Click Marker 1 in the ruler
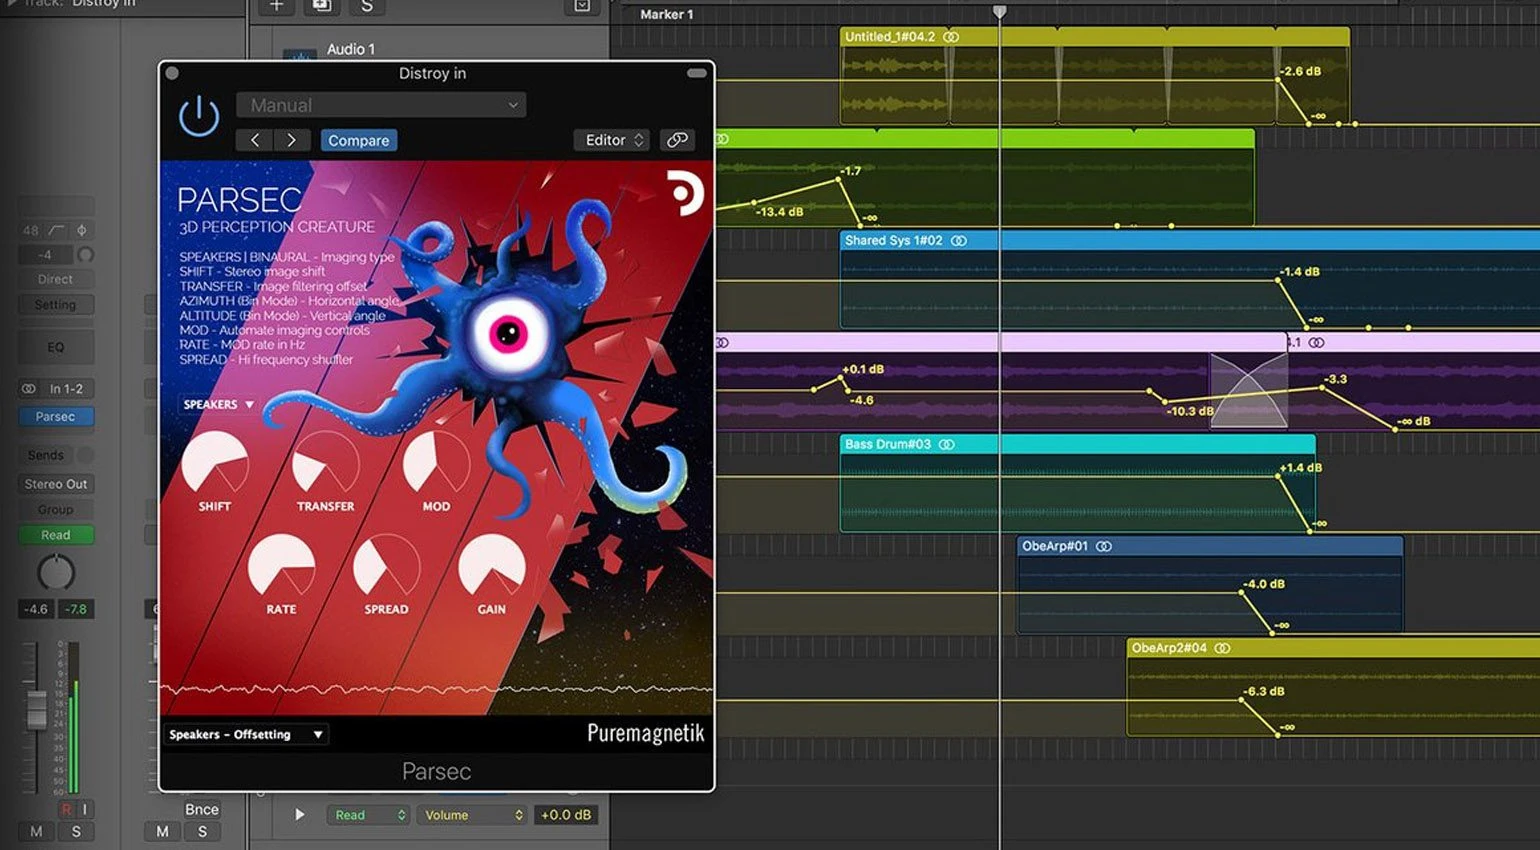The height and width of the screenshot is (850, 1540). pos(666,14)
